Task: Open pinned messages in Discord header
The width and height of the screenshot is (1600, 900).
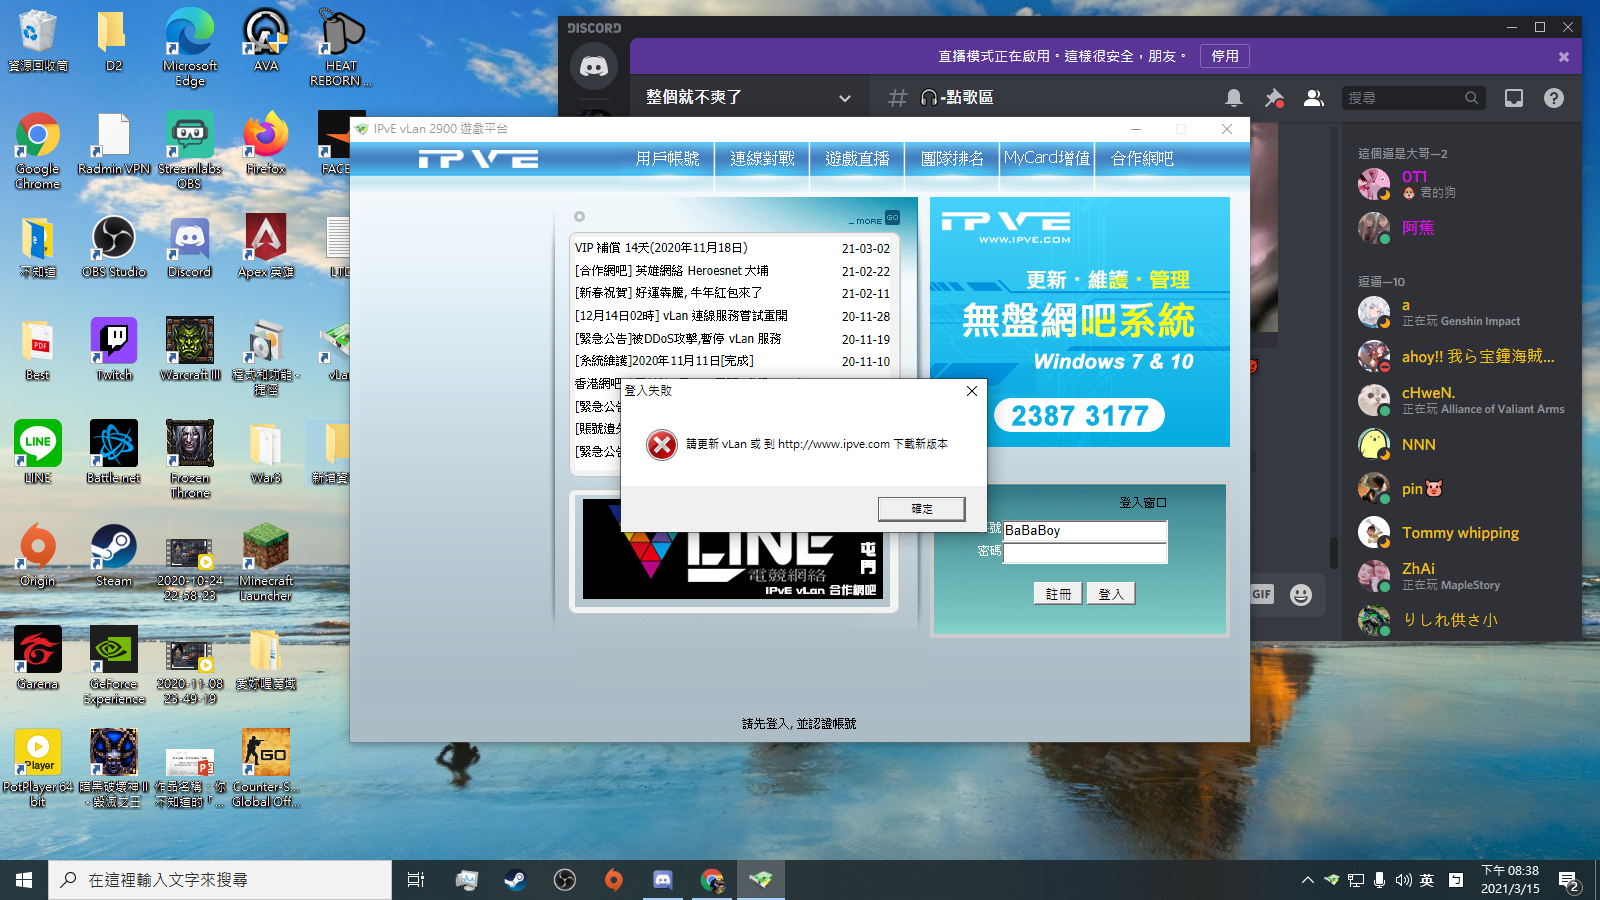Action: (1274, 98)
